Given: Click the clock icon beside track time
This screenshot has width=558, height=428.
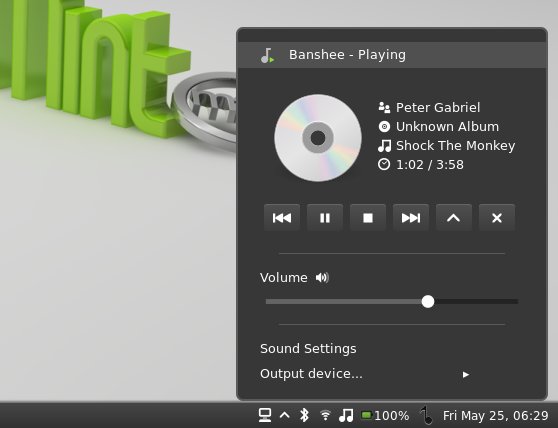Looking at the screenshot, I should point(384,164).
